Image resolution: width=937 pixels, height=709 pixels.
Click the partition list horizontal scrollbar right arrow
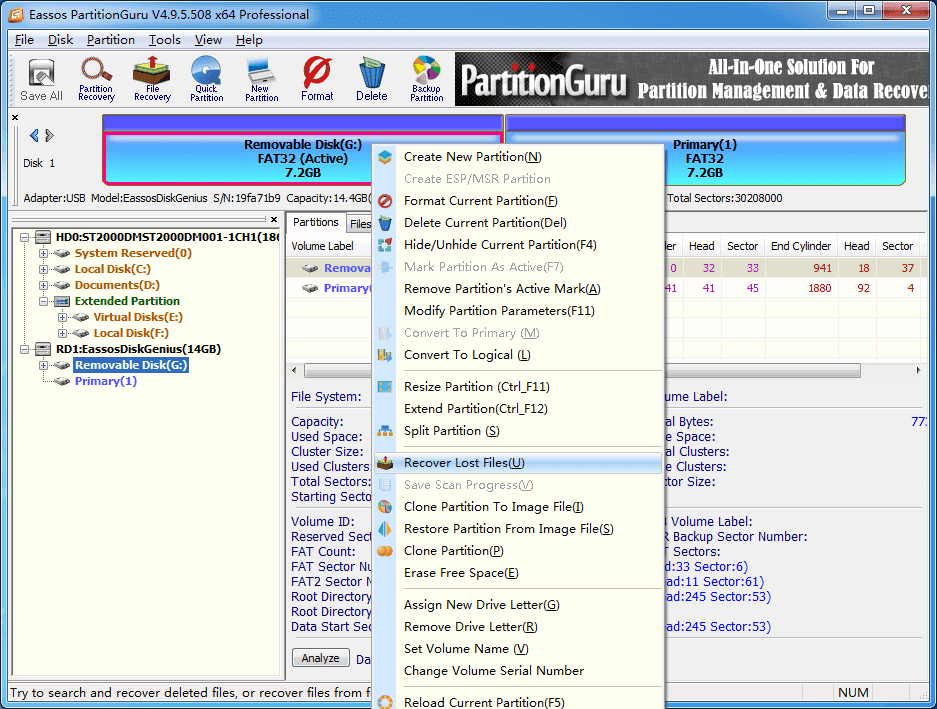[918, 371]
